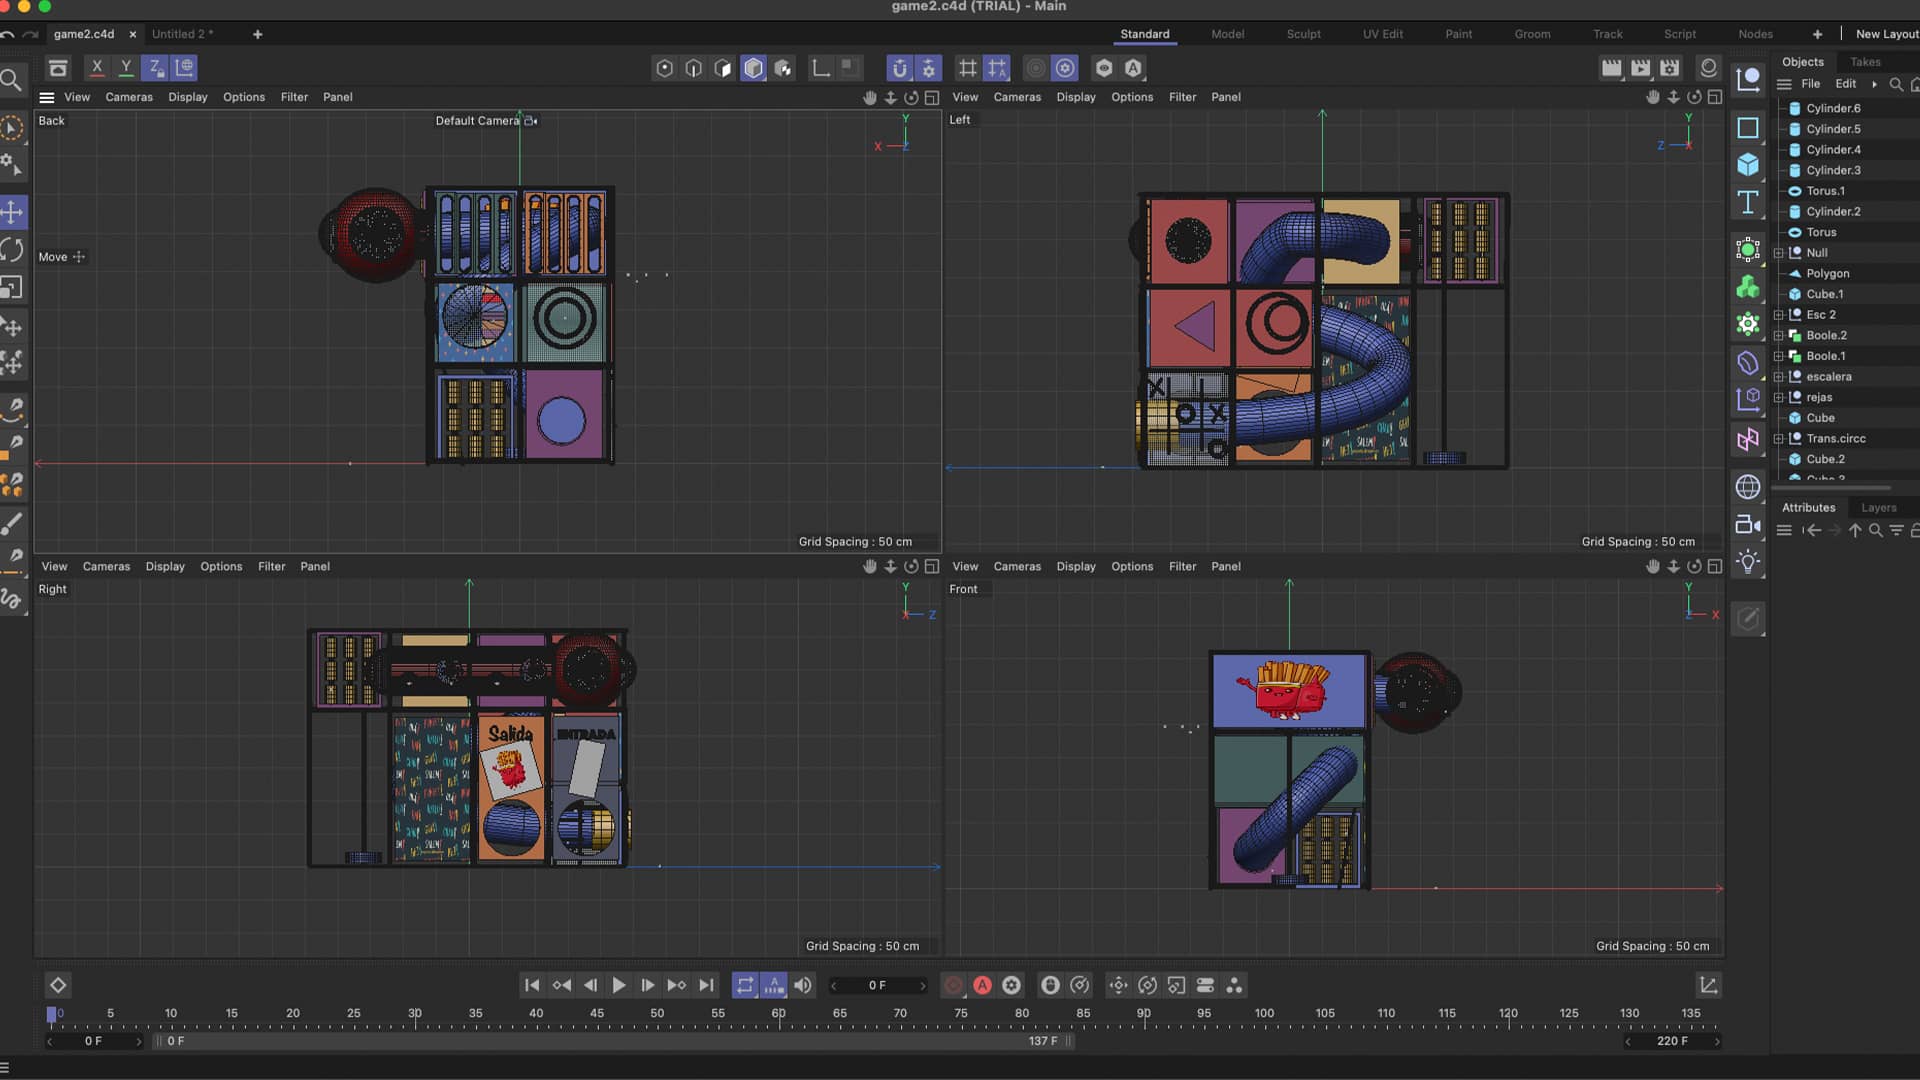Image resolution: width=1920 pixels, height=1080 pixels.
Task: Click the project end field showing 220 F
Action: click(x=1672, y=1041)
